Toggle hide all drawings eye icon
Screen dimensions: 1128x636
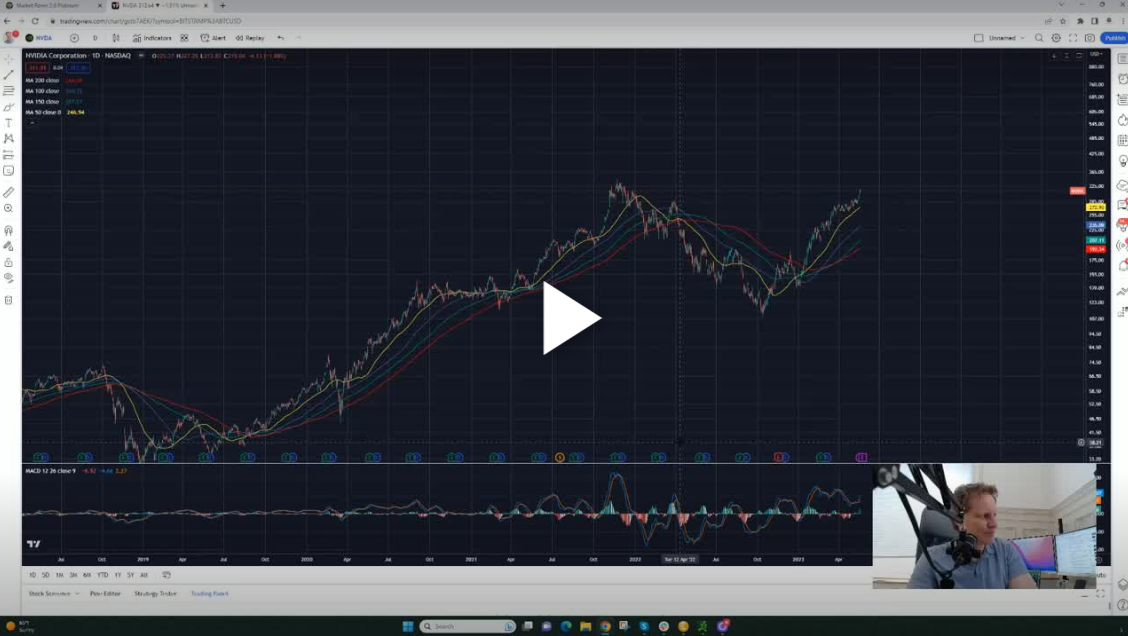click(x=9, y=278)
